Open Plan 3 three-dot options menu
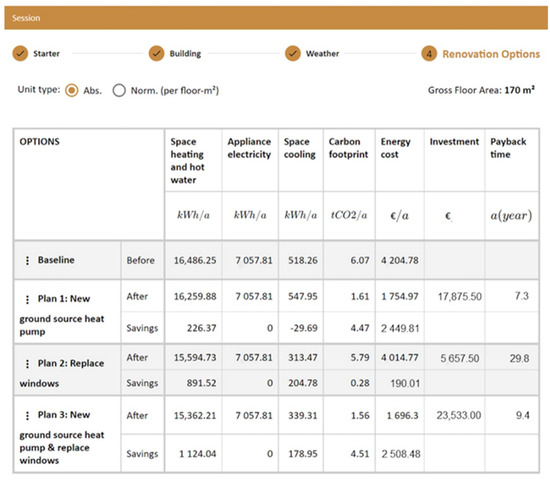550x482 pixels. point(27,415)
